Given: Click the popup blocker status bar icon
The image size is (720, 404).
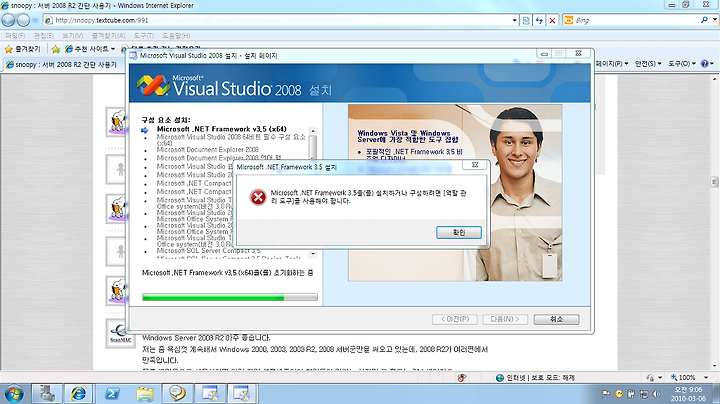Looking at the screenshot, I should 461,378.
